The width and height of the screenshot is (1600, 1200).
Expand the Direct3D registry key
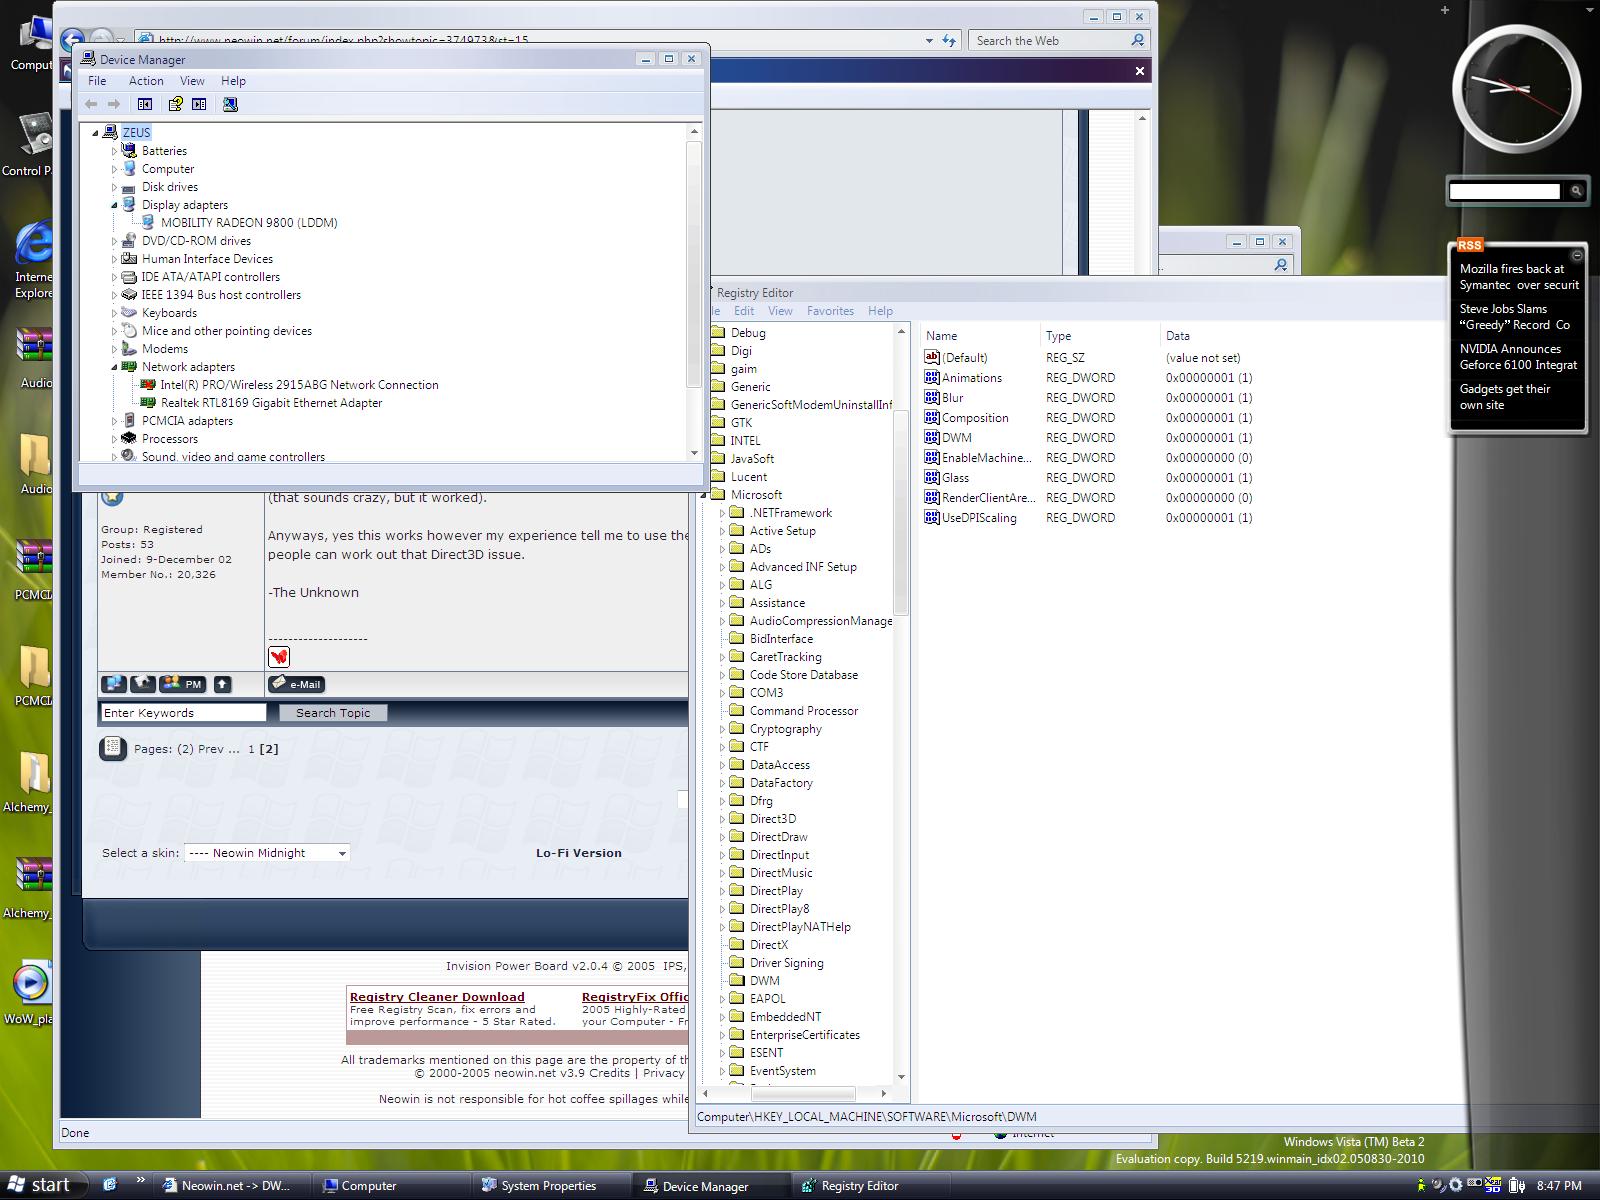coord(722,819)
